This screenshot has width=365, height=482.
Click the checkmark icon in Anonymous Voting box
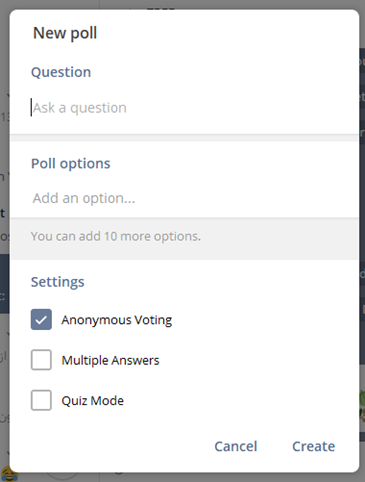[x=41, y=320]
